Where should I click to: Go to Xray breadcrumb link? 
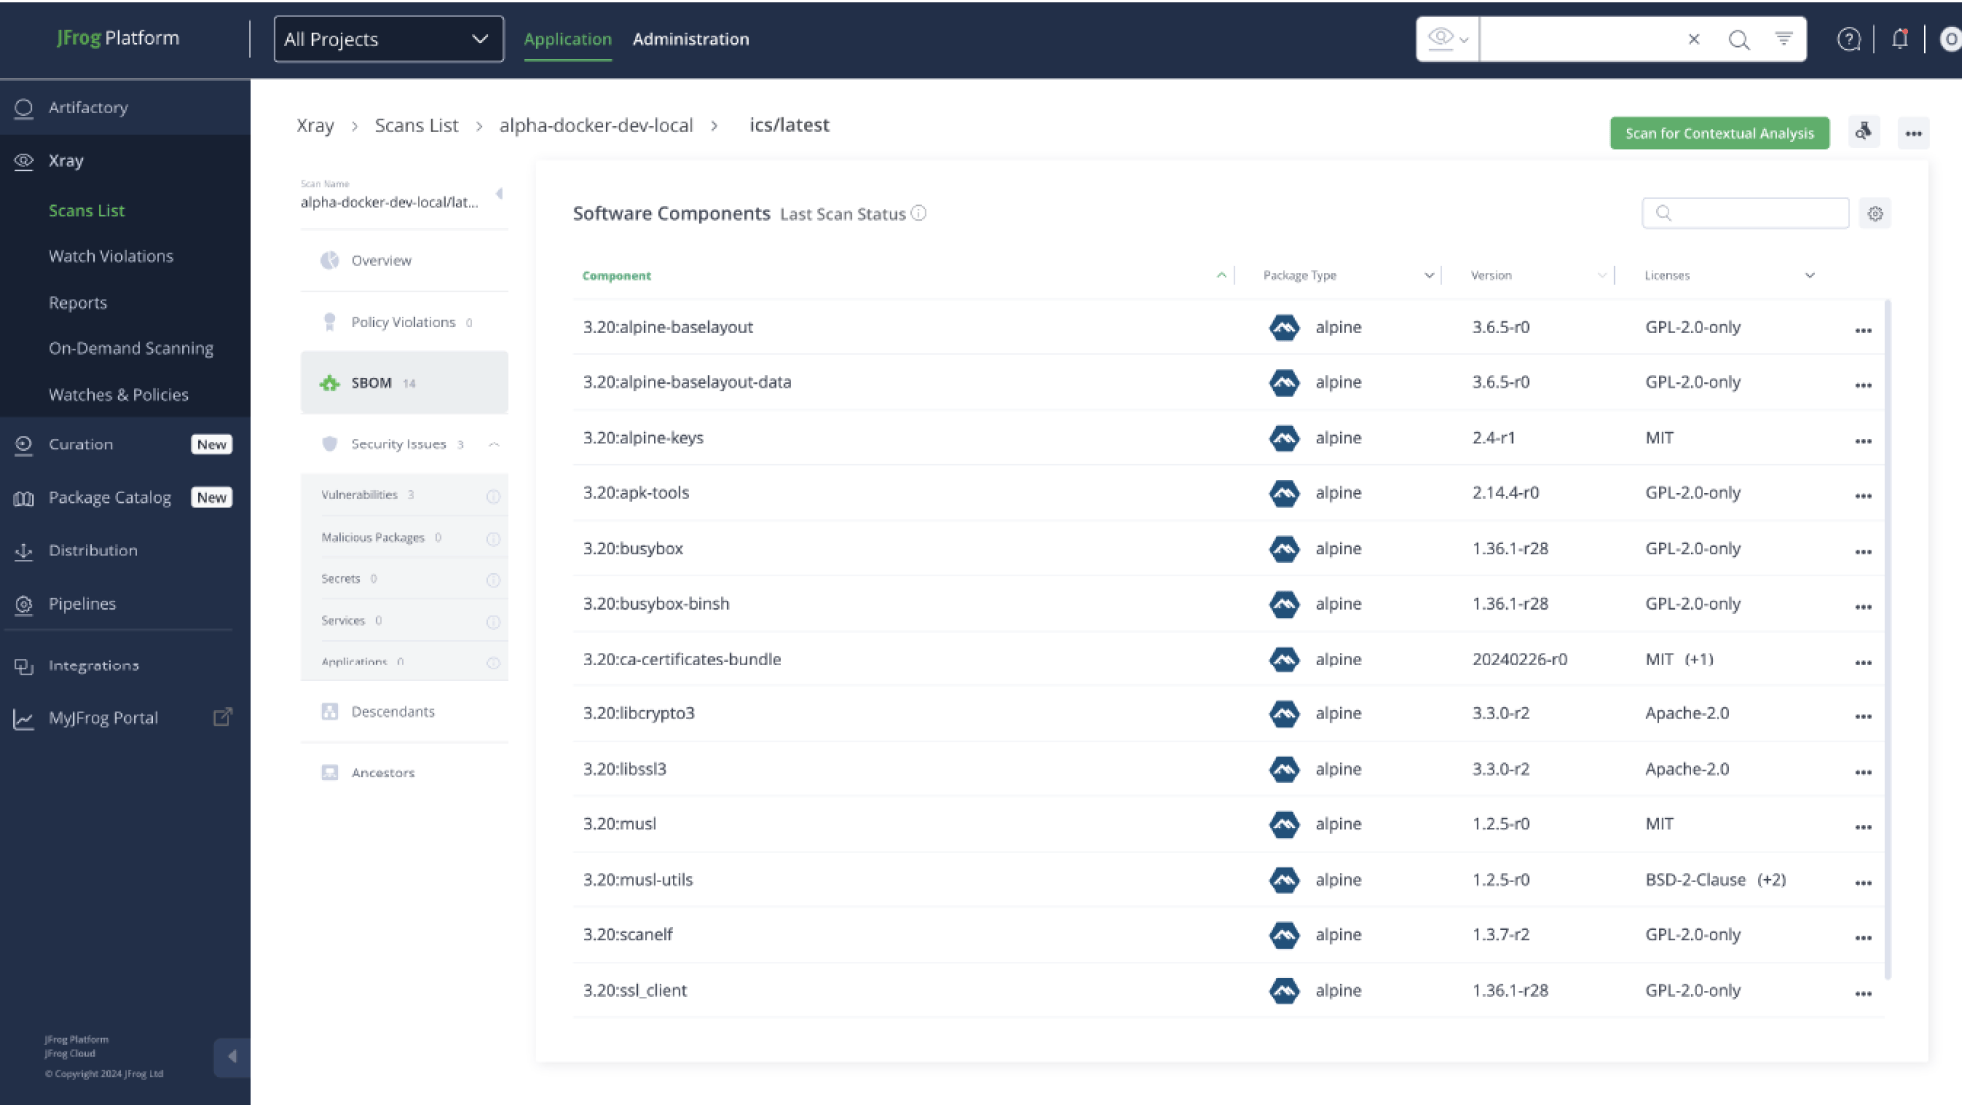click(315, 125)
